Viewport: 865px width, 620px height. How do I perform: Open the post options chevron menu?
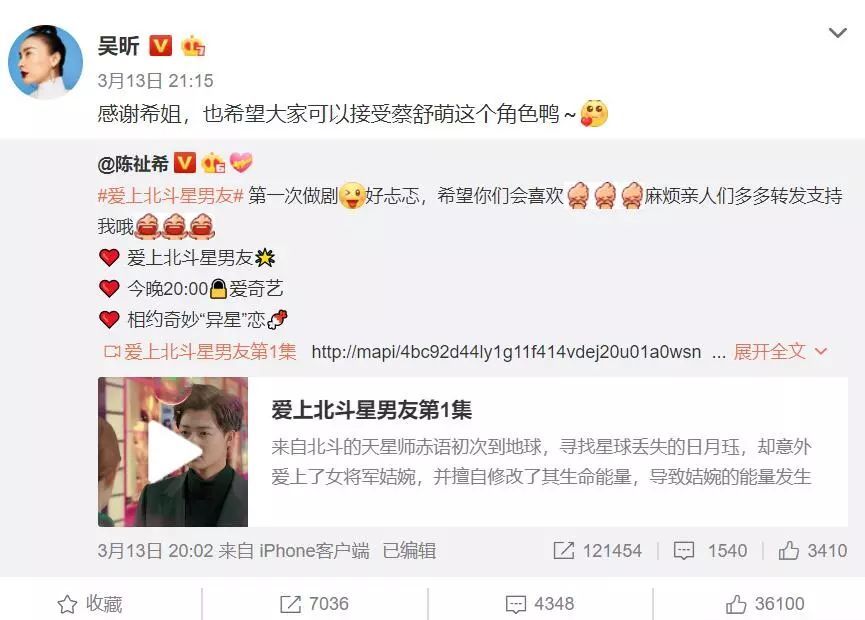837,33
